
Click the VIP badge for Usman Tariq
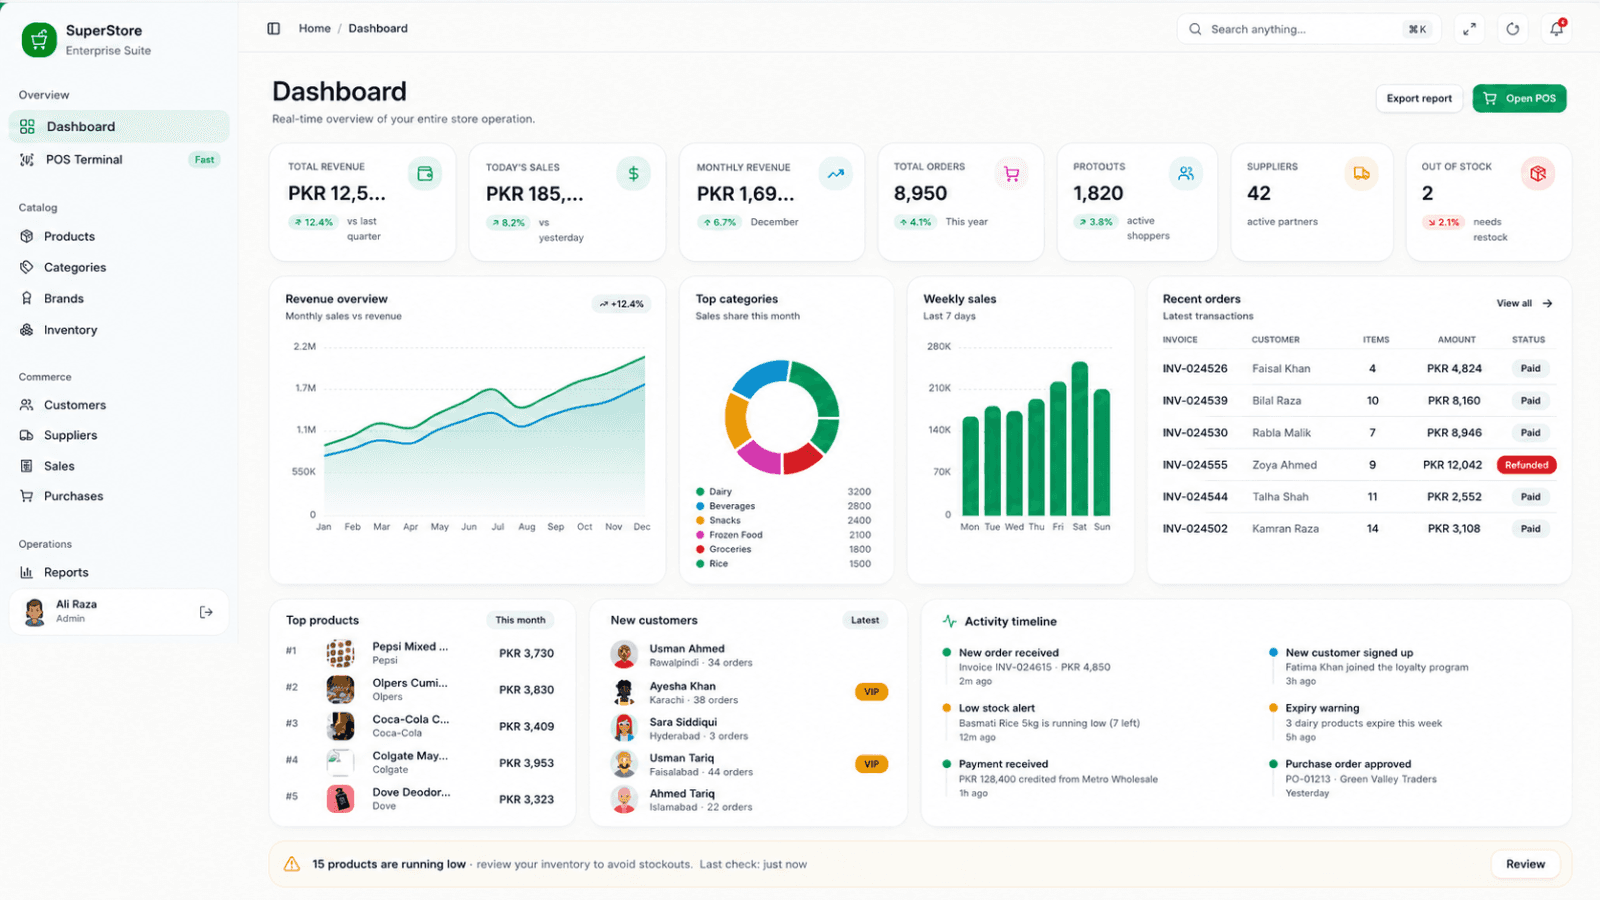tap(871, 764)
